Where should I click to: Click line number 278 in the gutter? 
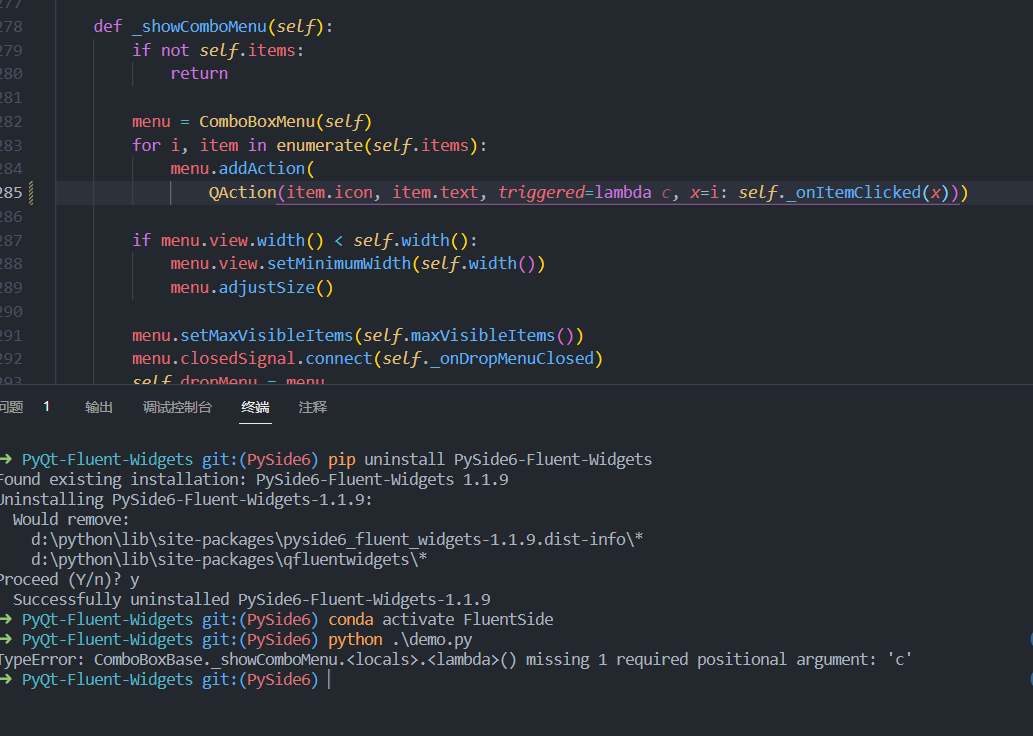11,26
